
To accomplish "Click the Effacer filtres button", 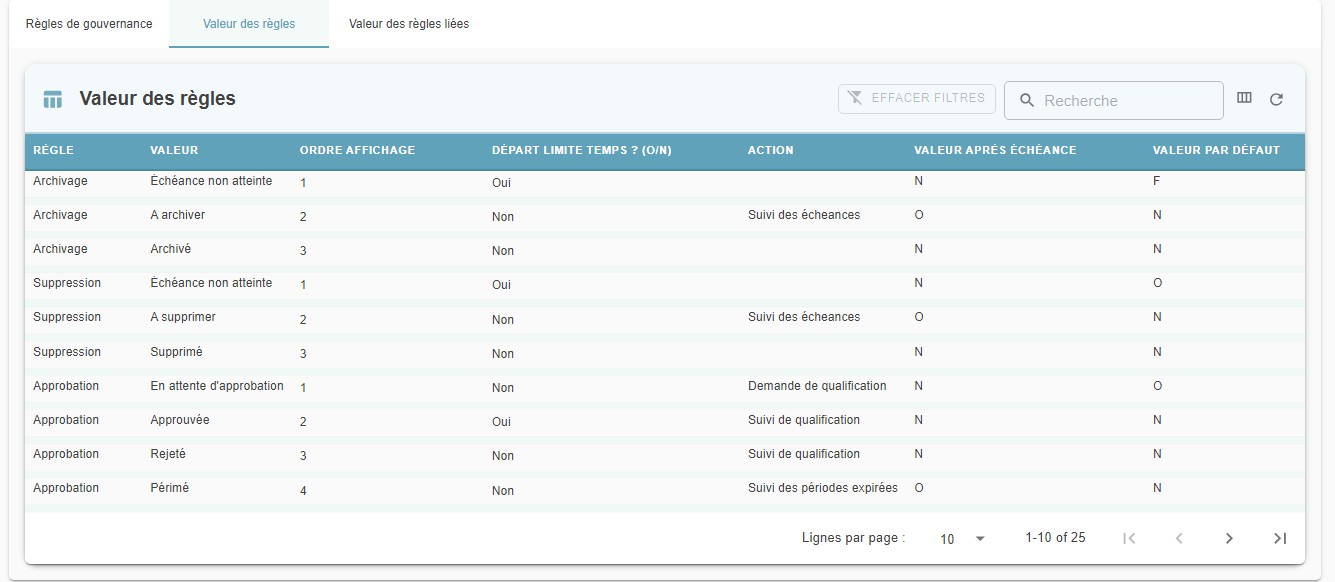I will (917, 98).
